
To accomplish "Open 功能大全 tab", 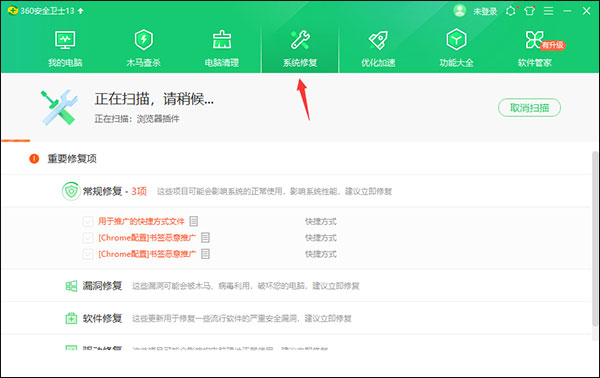I will [457, 49].
